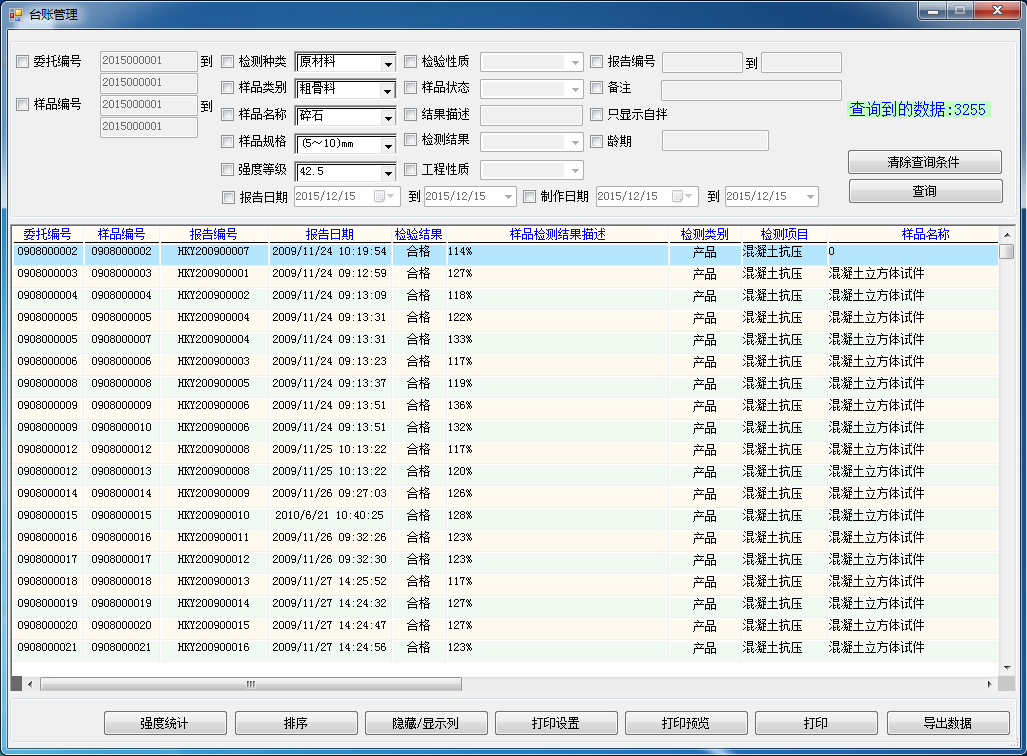The width and height of the screenshot is (1027, 756).
Task: Toggle the 只显示自拌 checkbox
Action: tap(597, 115)
